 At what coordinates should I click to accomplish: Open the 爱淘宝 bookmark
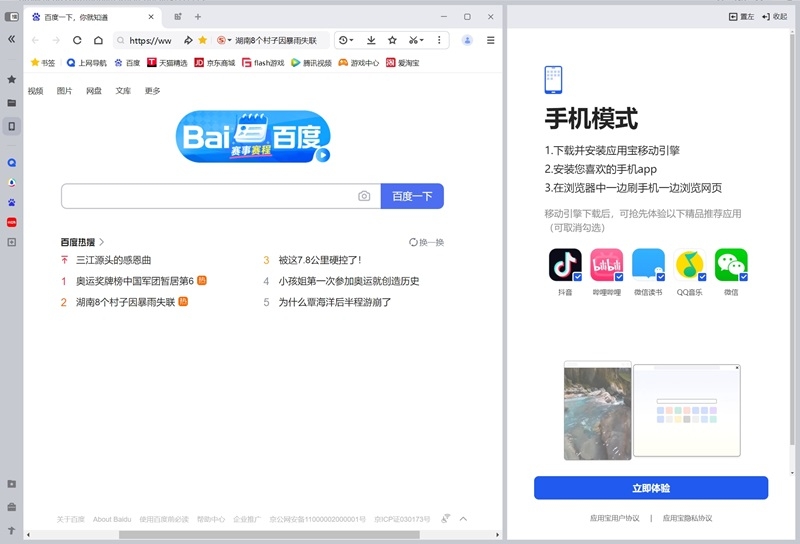point(403,63)
